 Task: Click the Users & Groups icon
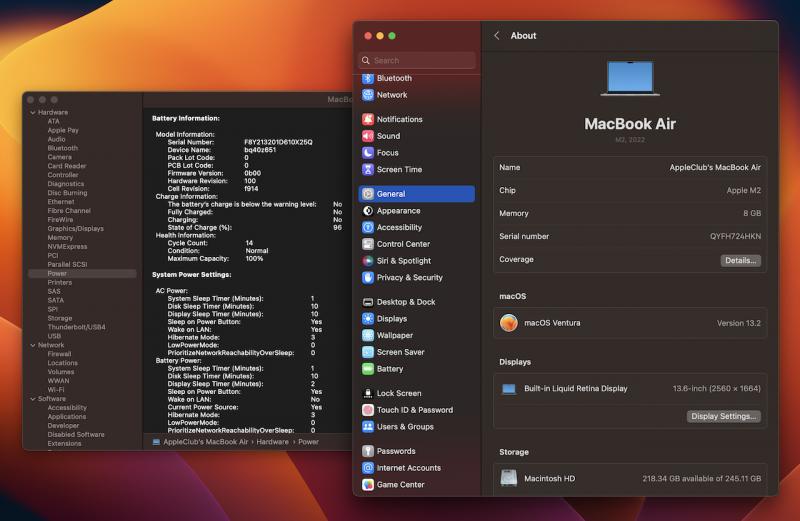point(368,427)
